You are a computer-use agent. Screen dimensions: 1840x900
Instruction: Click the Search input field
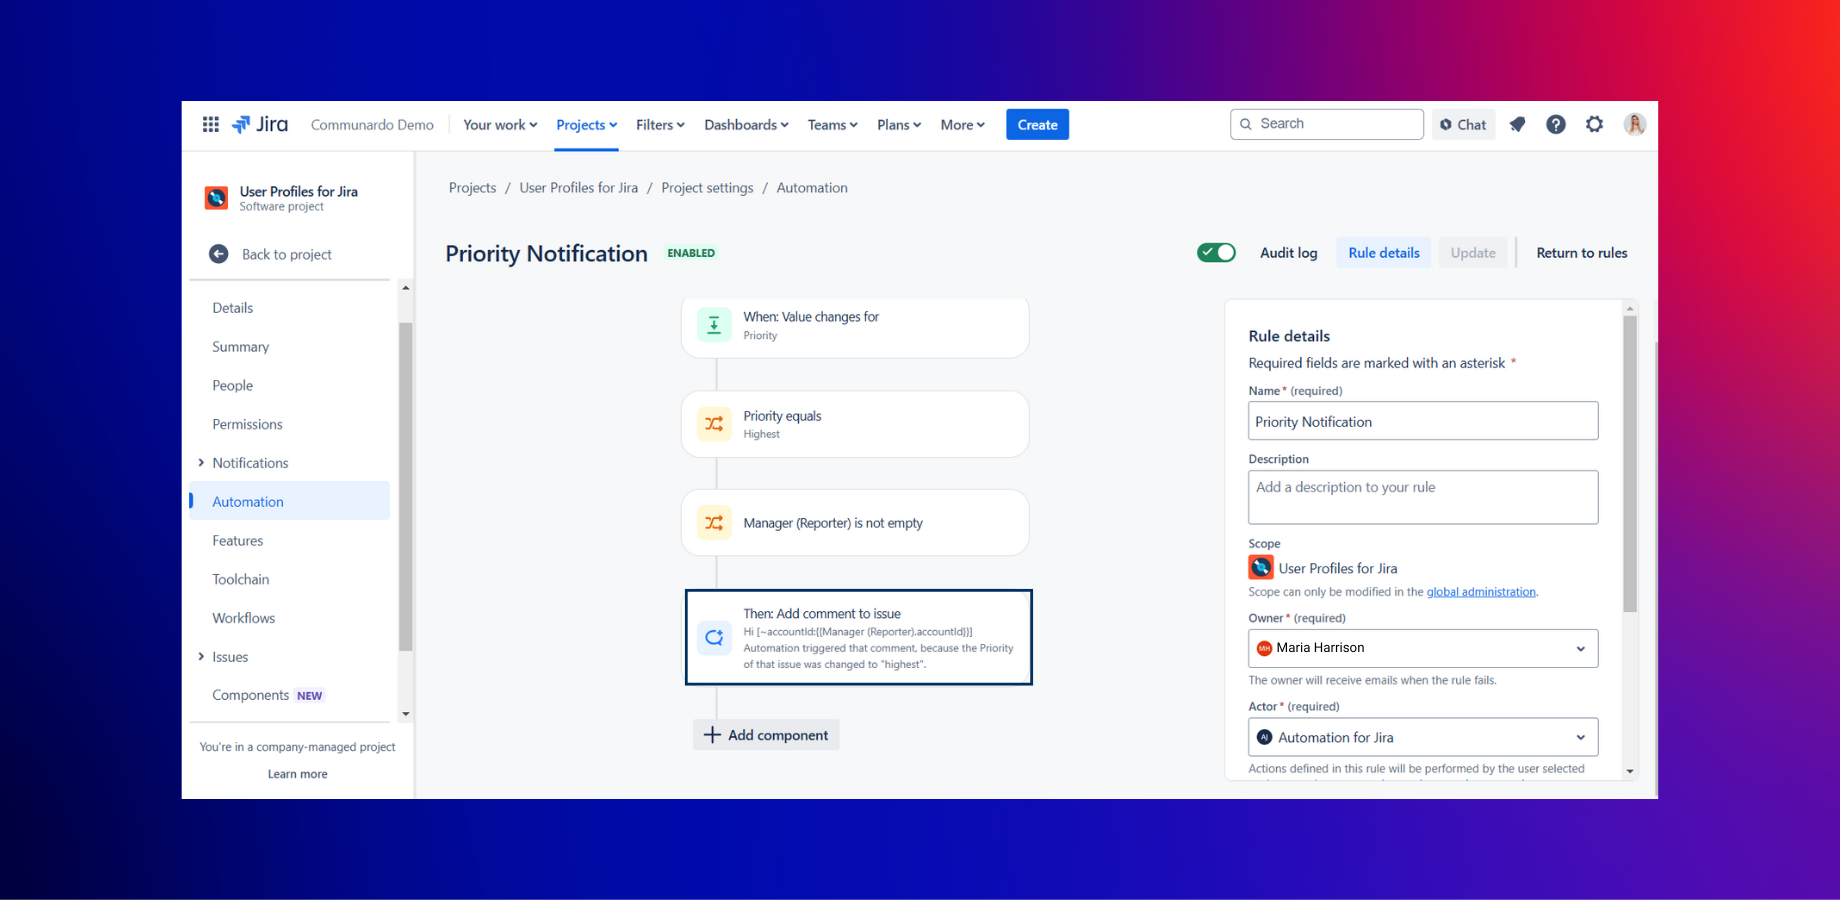point(1327,124)
